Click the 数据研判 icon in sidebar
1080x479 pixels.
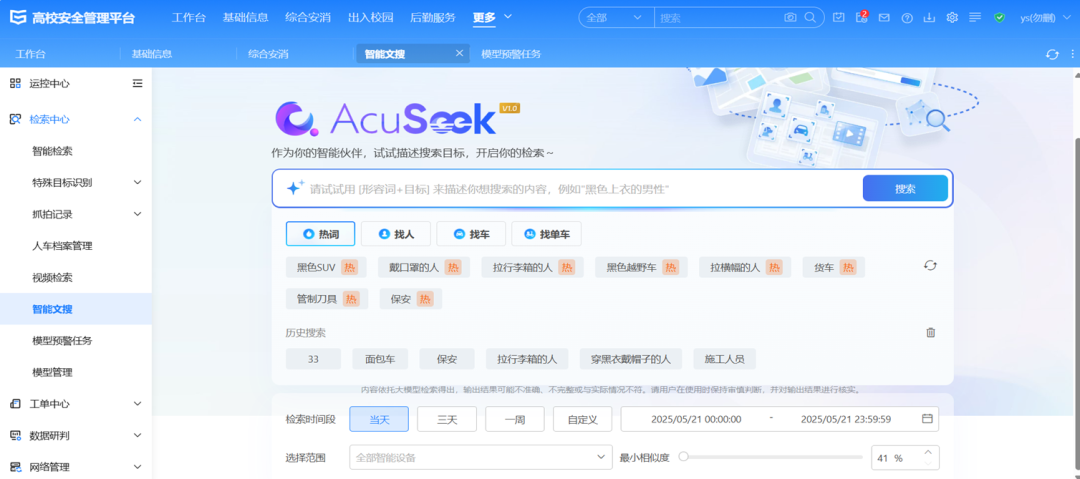tap(14, 436)
